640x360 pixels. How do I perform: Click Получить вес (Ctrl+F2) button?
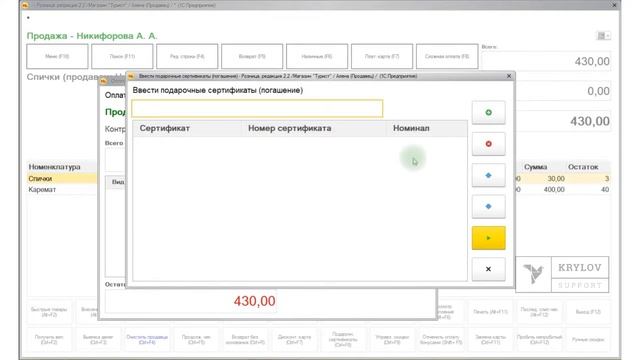point(49,340)
